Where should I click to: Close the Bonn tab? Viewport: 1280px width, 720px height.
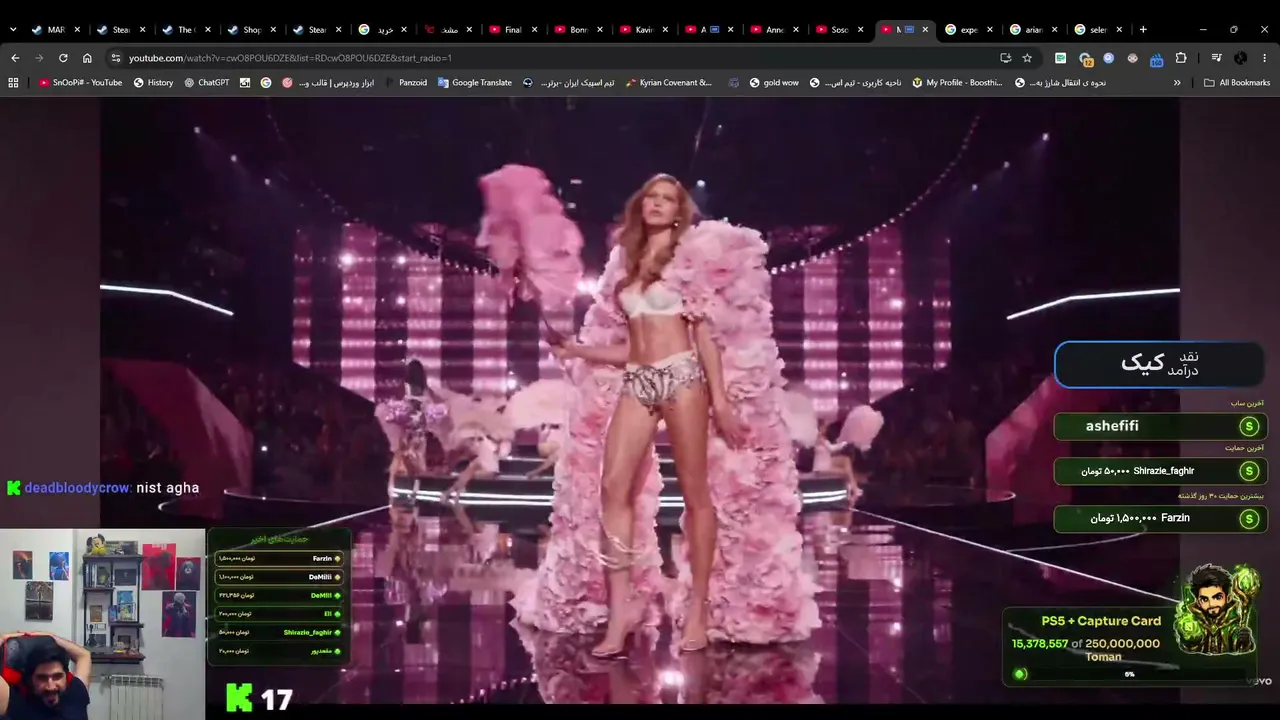pos(599,30)
